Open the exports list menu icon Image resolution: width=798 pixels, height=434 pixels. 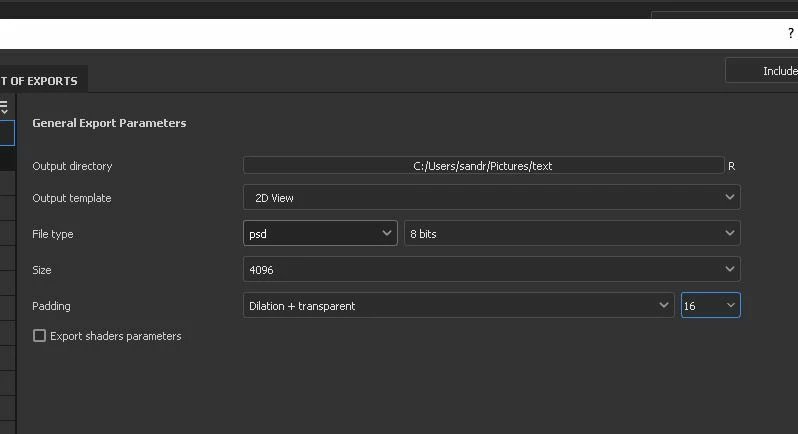point(4,107)
